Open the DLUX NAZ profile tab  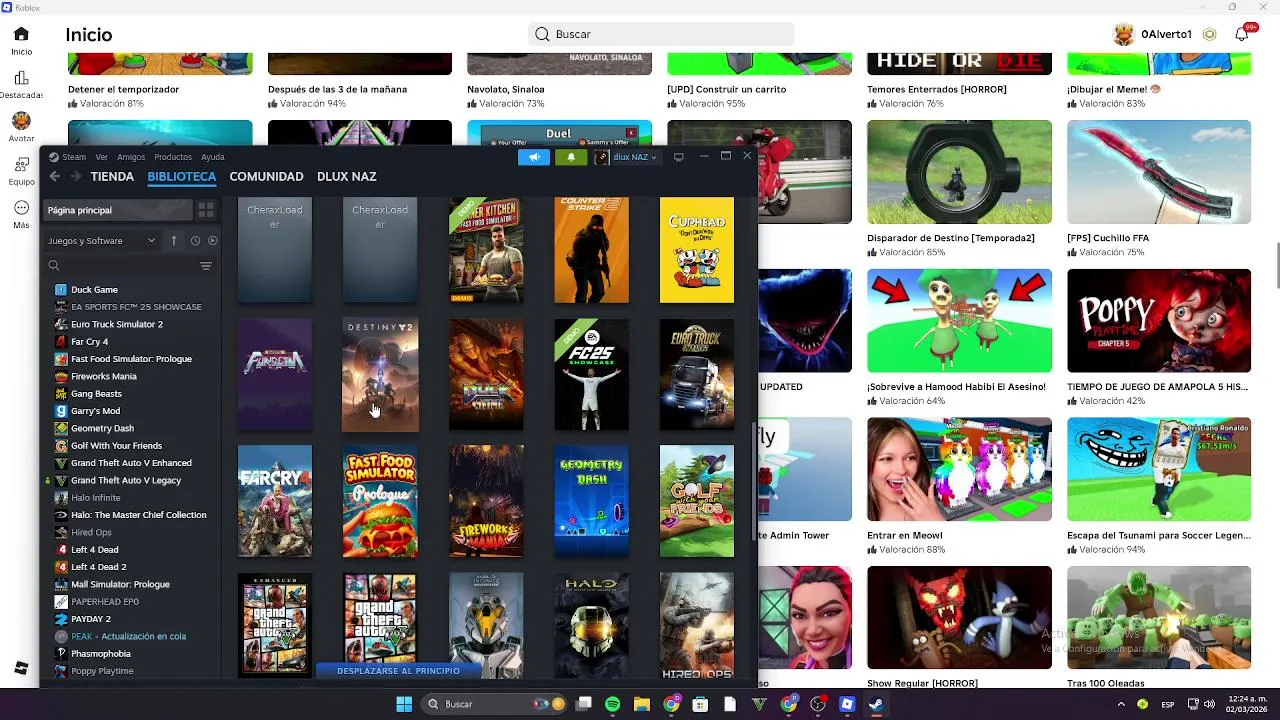click(x=347, y=176)
